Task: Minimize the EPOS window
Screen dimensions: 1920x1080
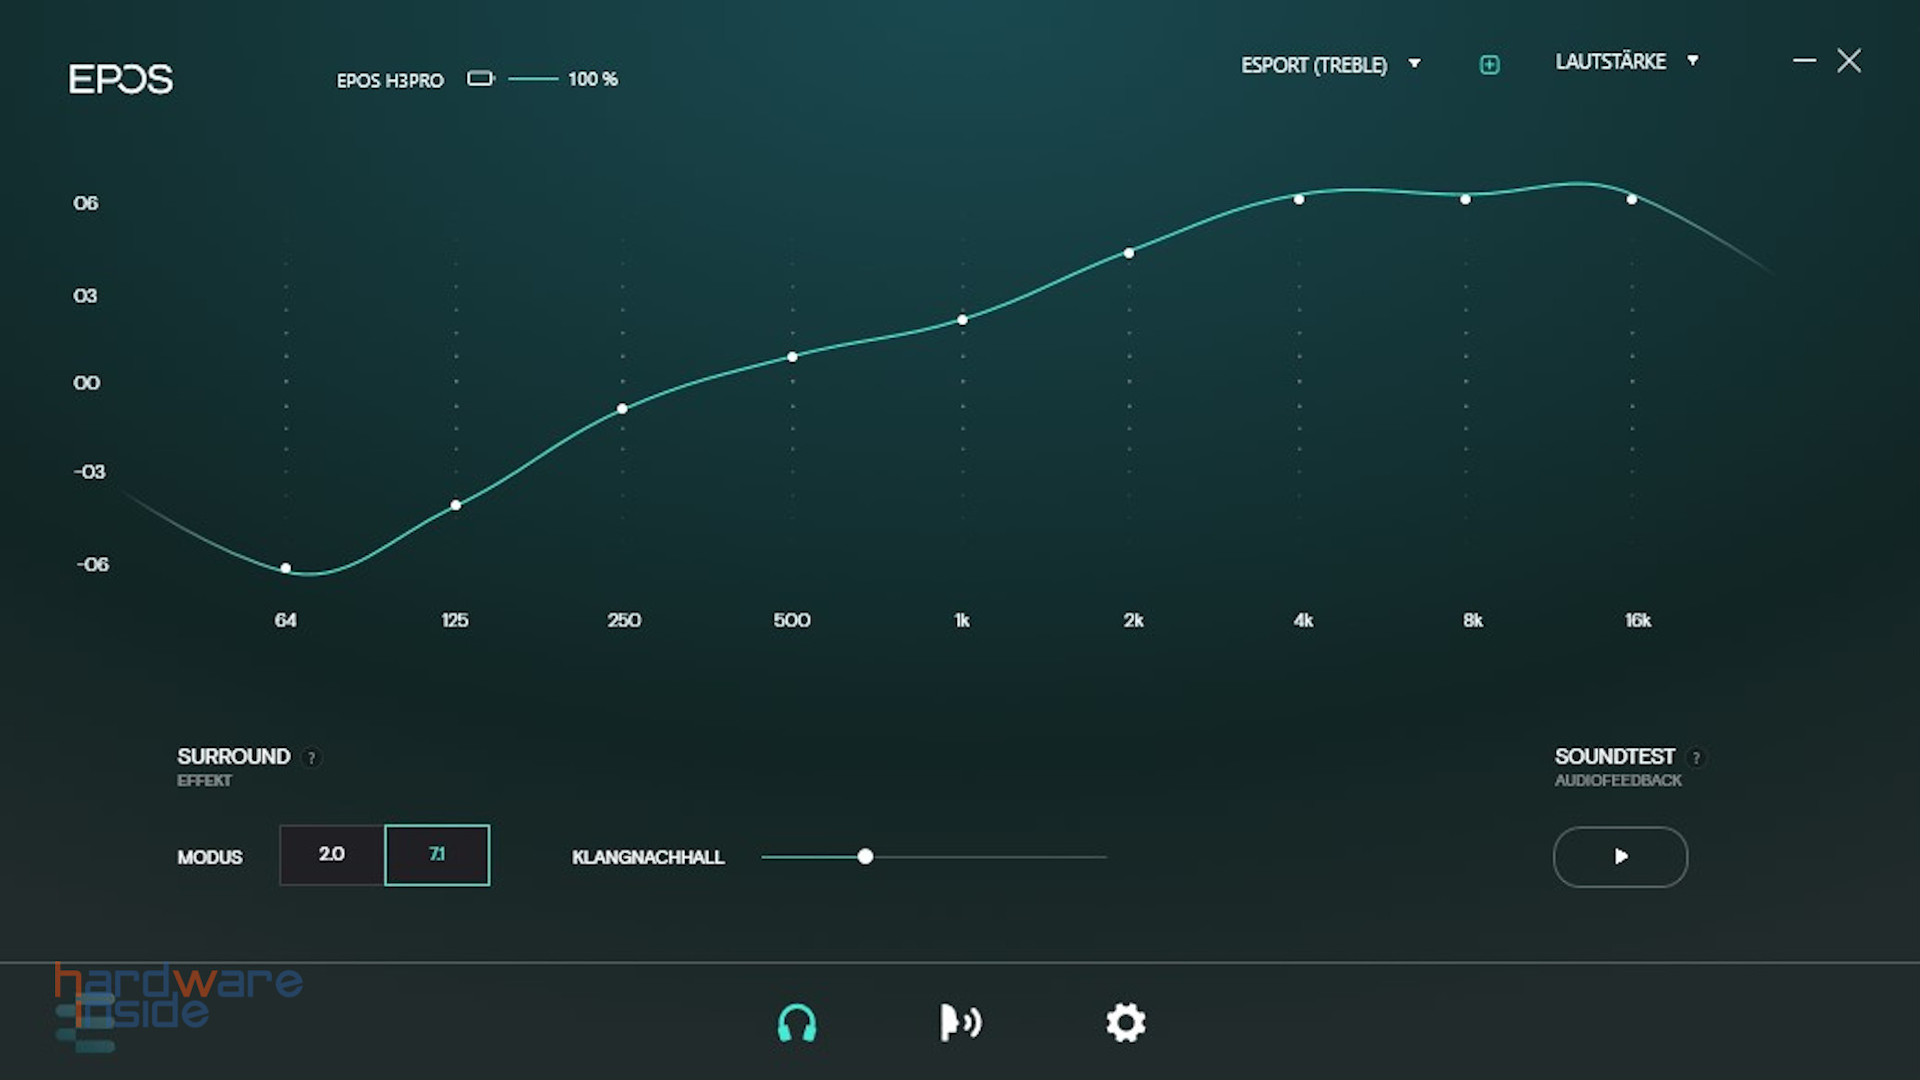Action: pyautogui.click(x=1804, y=61)
